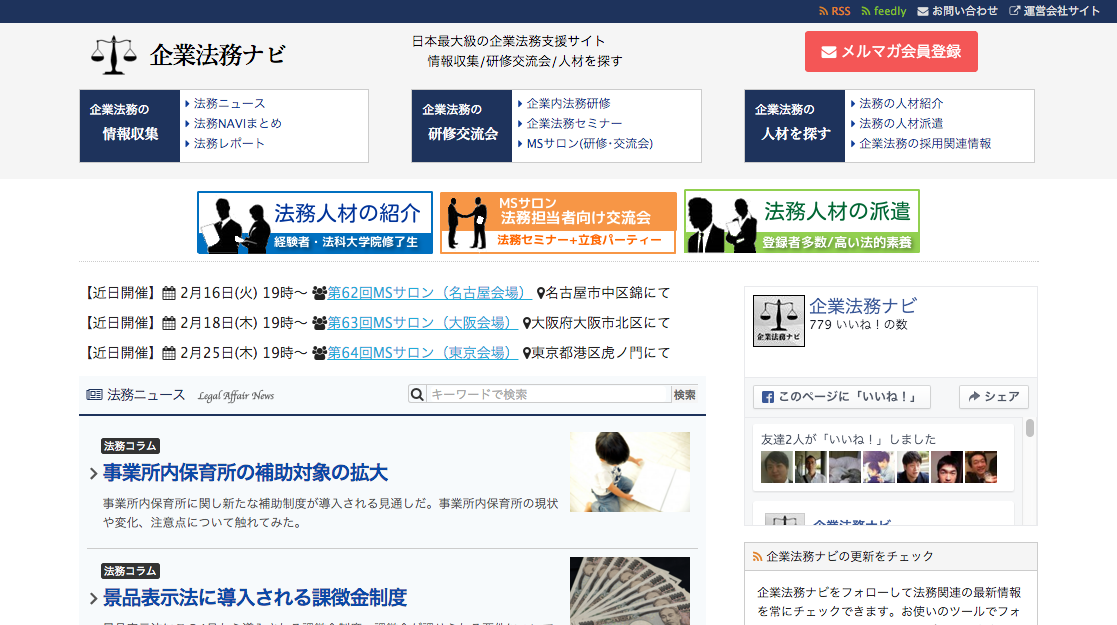Viewport: 1117px width, 625px height.
Task: Click the Facebook widget vertical scrollbar
Action: (x=1030, y=428)
